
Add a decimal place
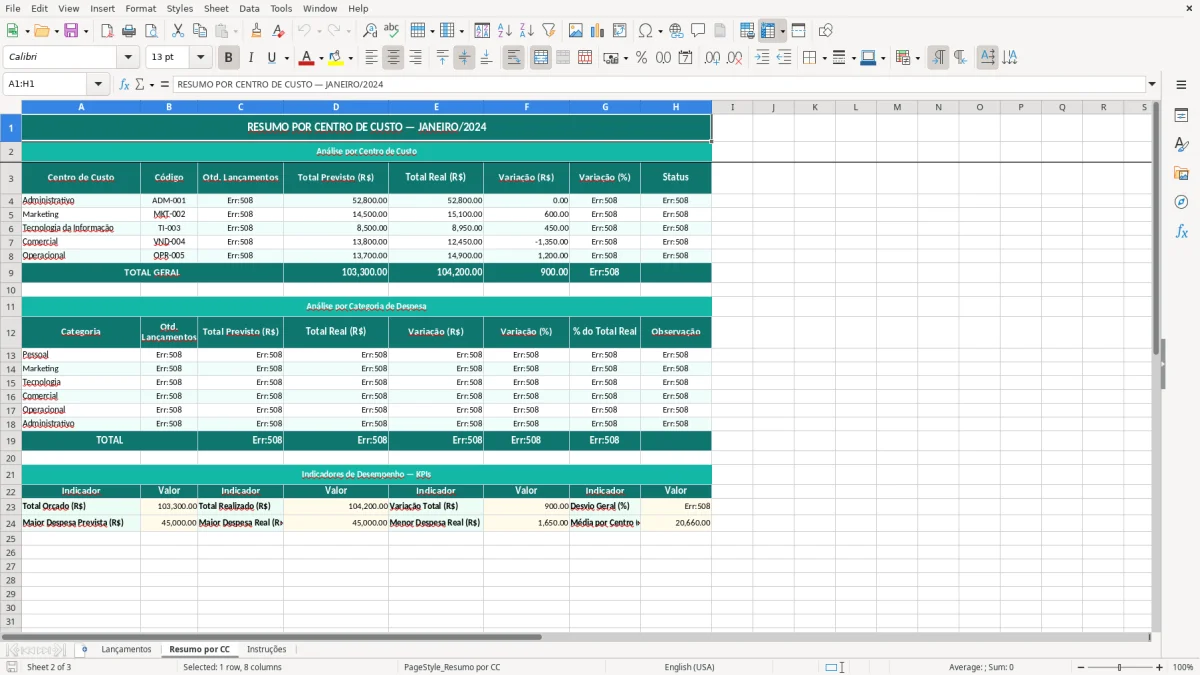click(713, 58)
